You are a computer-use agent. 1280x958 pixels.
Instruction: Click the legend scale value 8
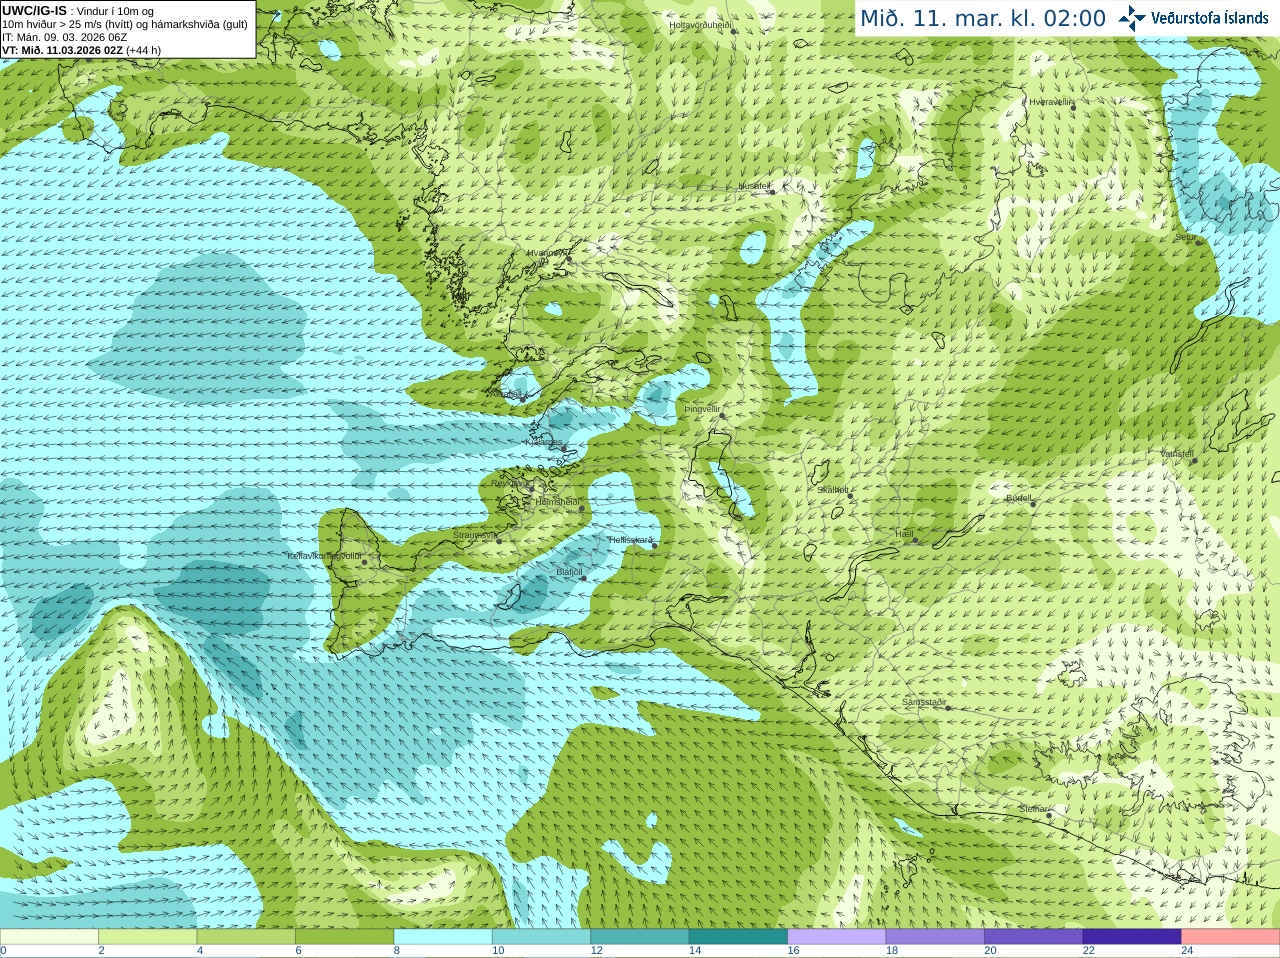tap(397, 951)
